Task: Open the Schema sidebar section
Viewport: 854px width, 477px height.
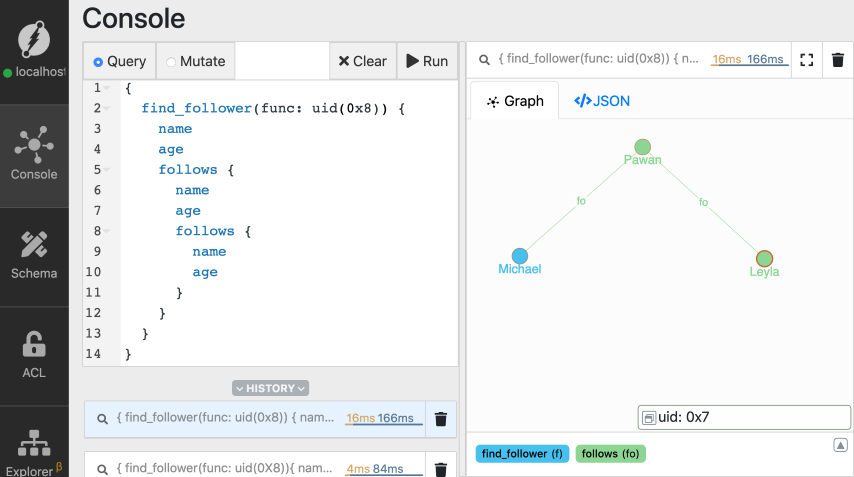Action: tap(34, 254)
